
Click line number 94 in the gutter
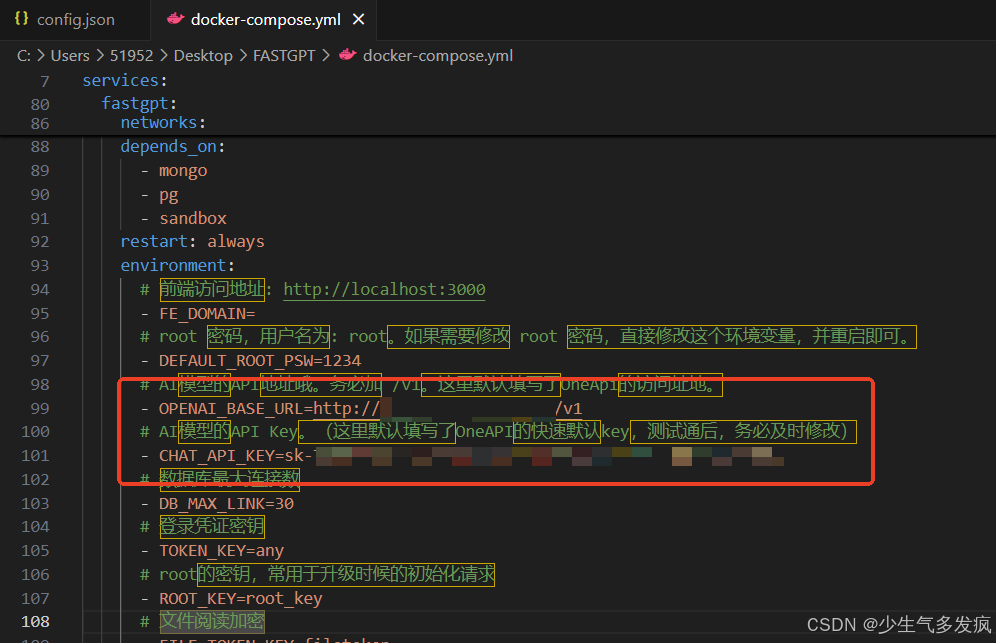[39, 290]
